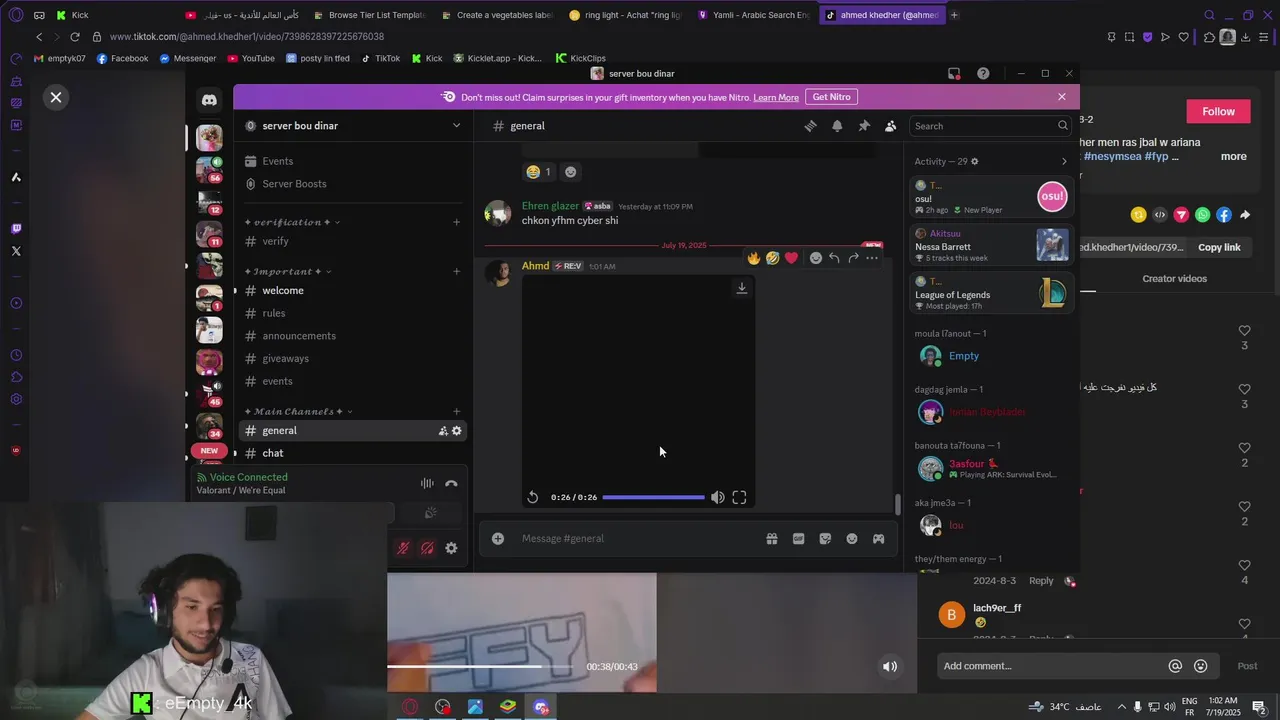1280x720 pixels.
Task: Collapse the verification category
Action: (292, 222)
